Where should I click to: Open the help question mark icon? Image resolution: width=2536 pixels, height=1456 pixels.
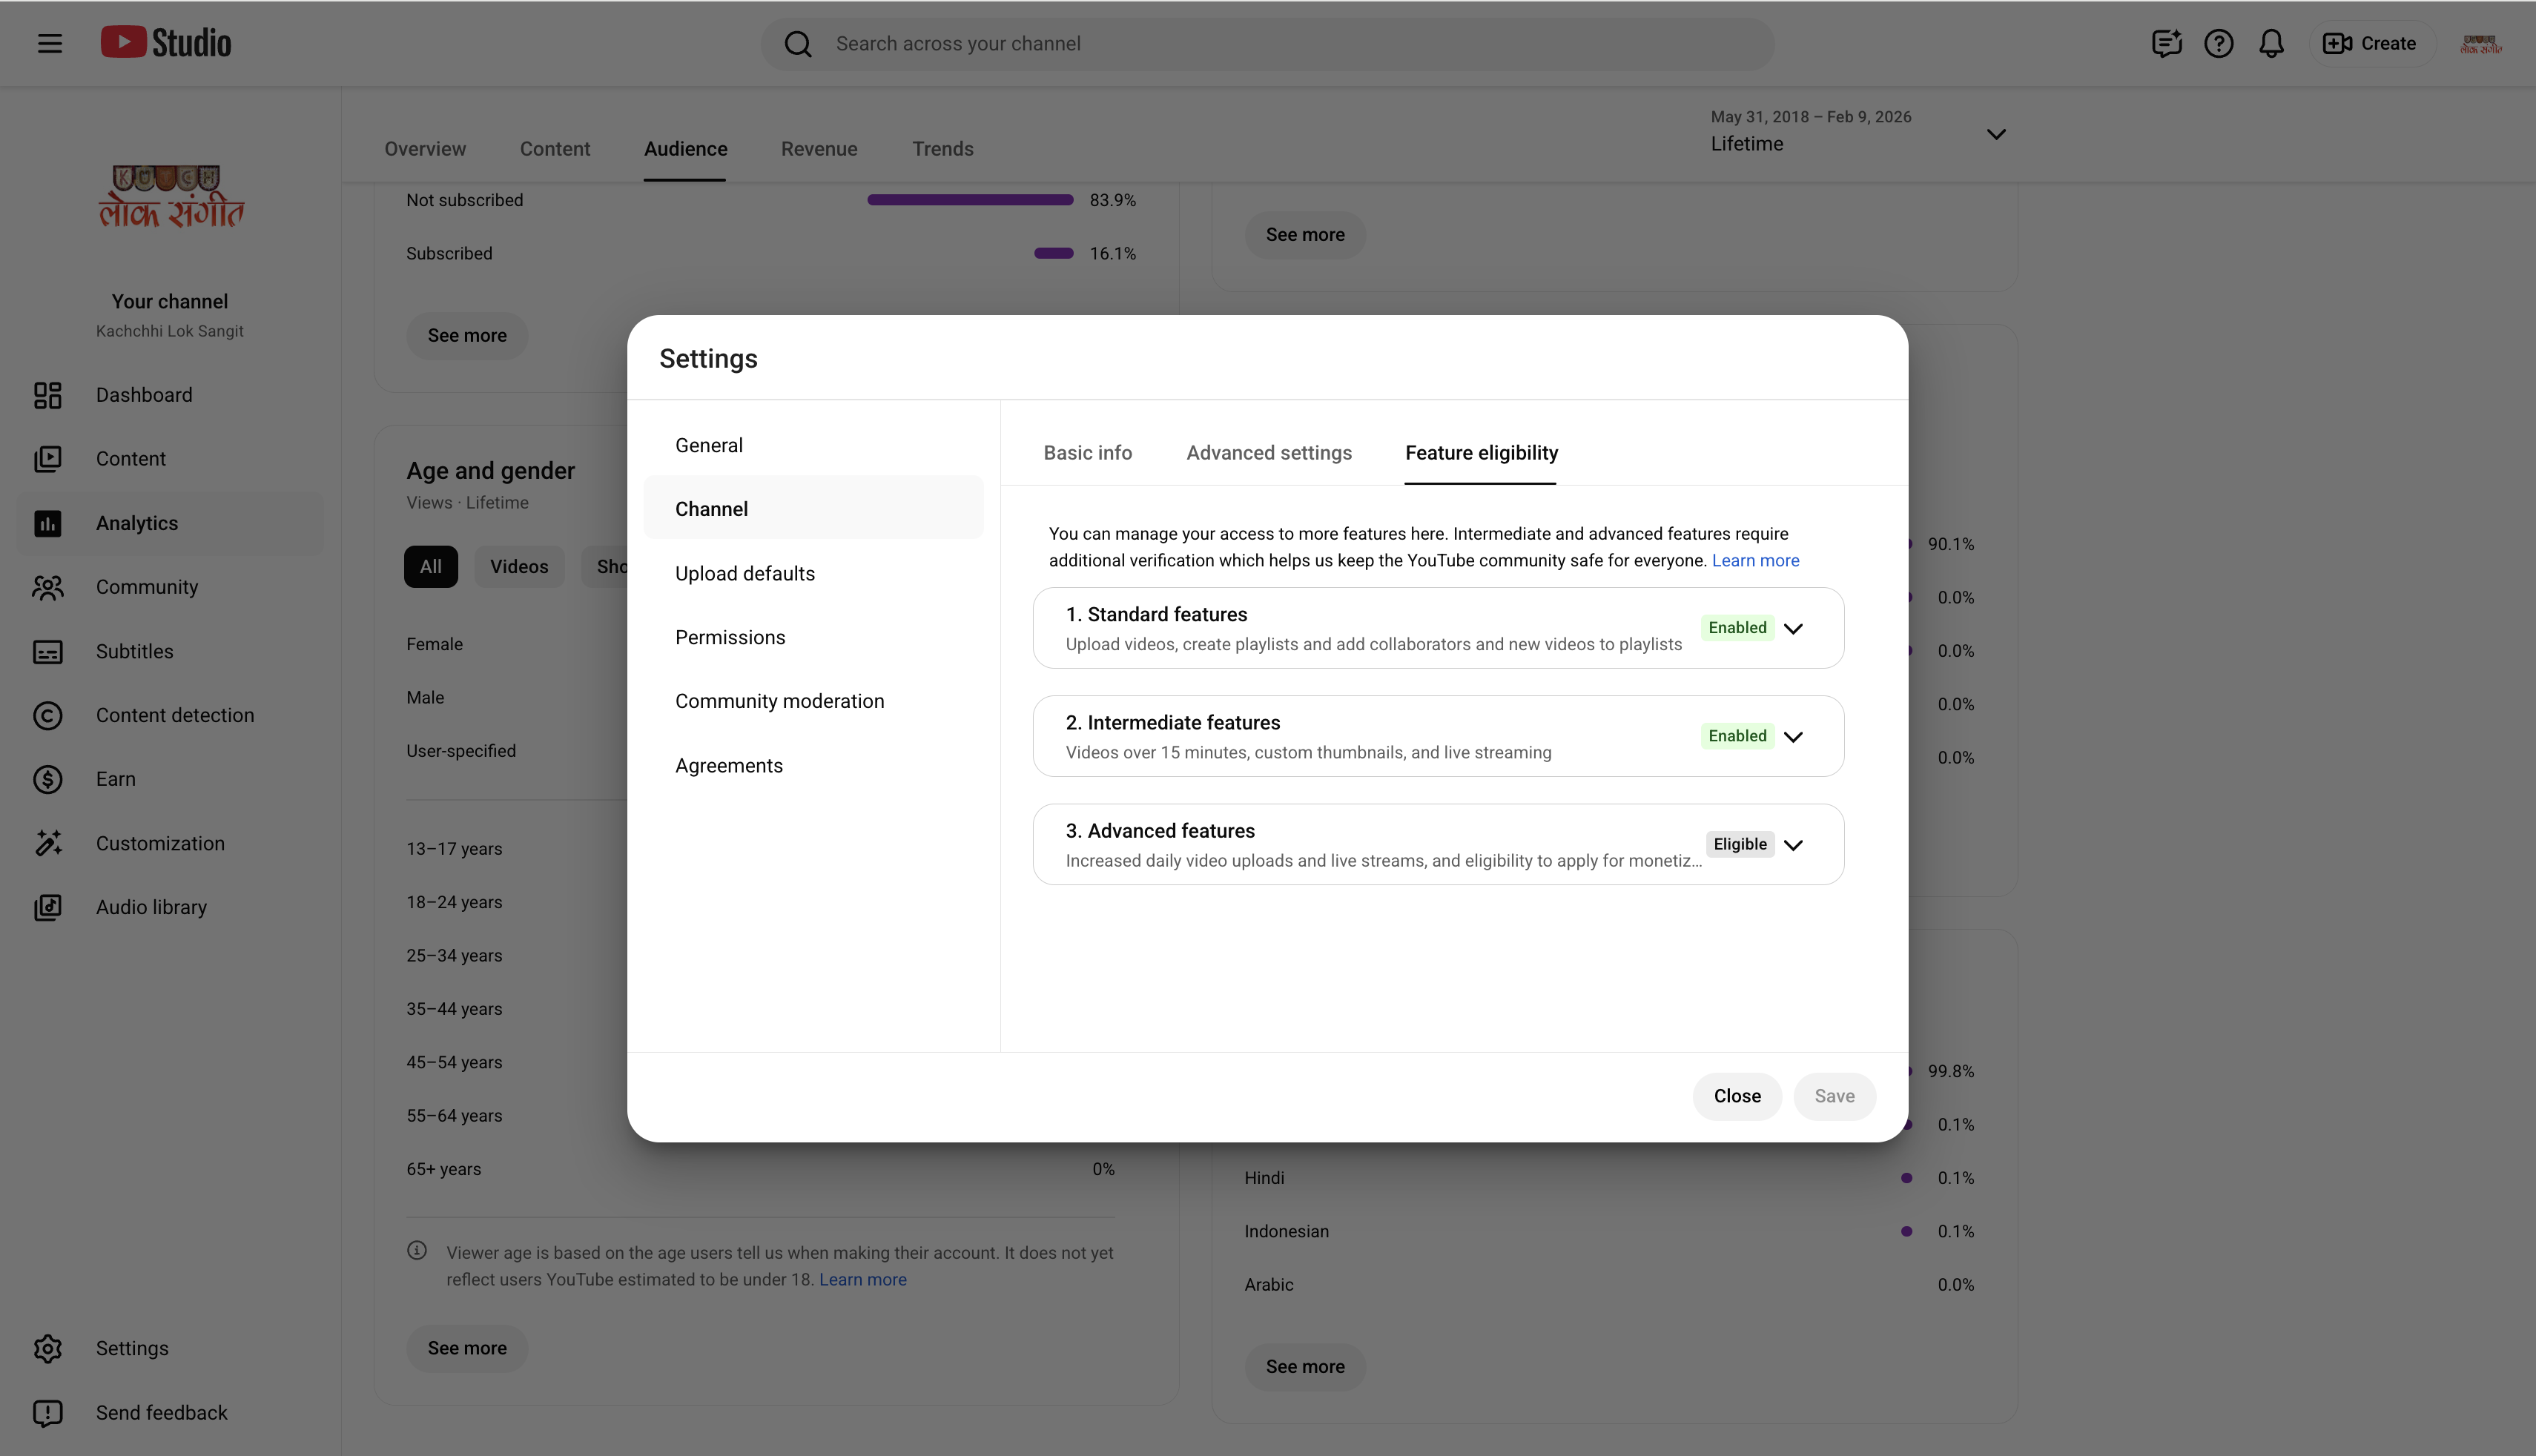2218,43
